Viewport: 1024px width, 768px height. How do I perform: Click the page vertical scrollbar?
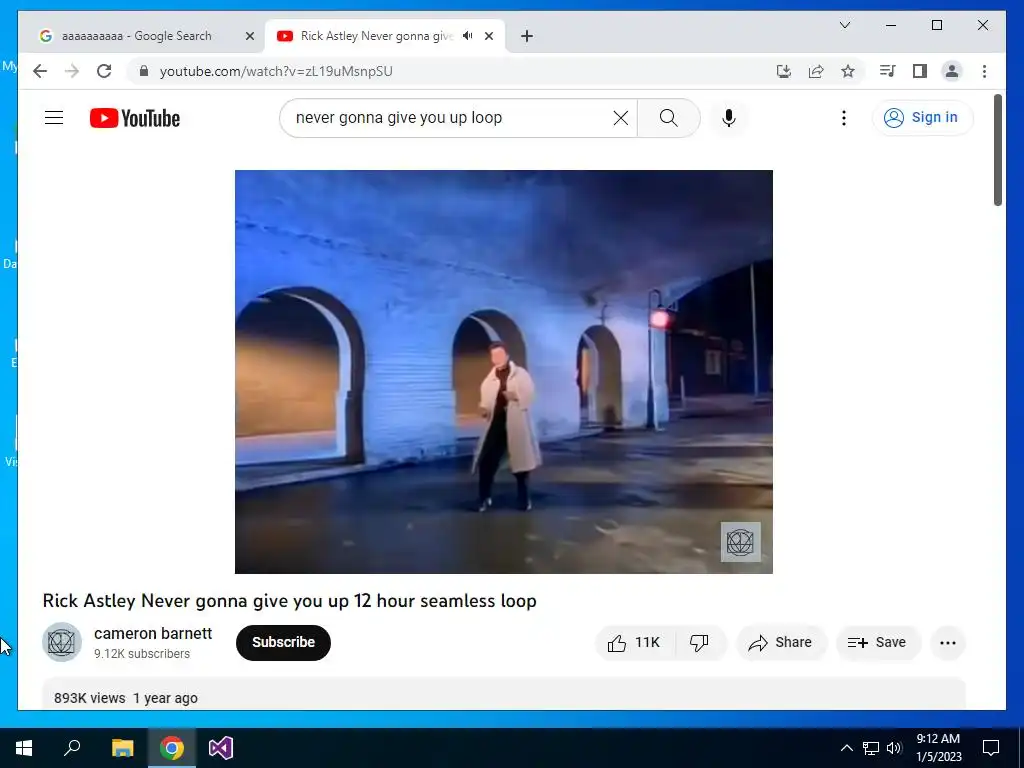997,150
